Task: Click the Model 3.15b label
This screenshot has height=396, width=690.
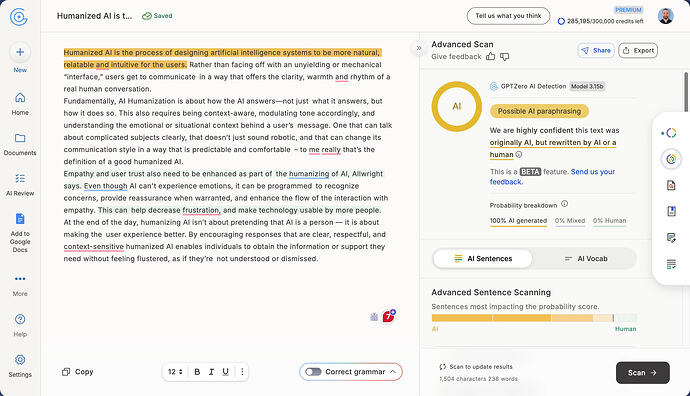Action: (587, 86)
